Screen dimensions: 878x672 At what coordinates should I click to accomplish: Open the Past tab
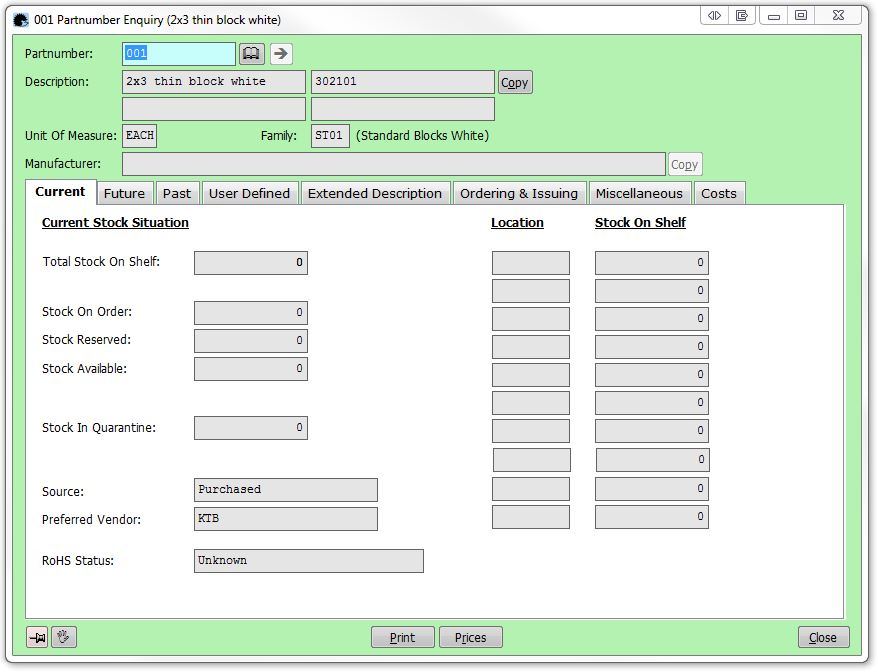click(x=177, y=194)
